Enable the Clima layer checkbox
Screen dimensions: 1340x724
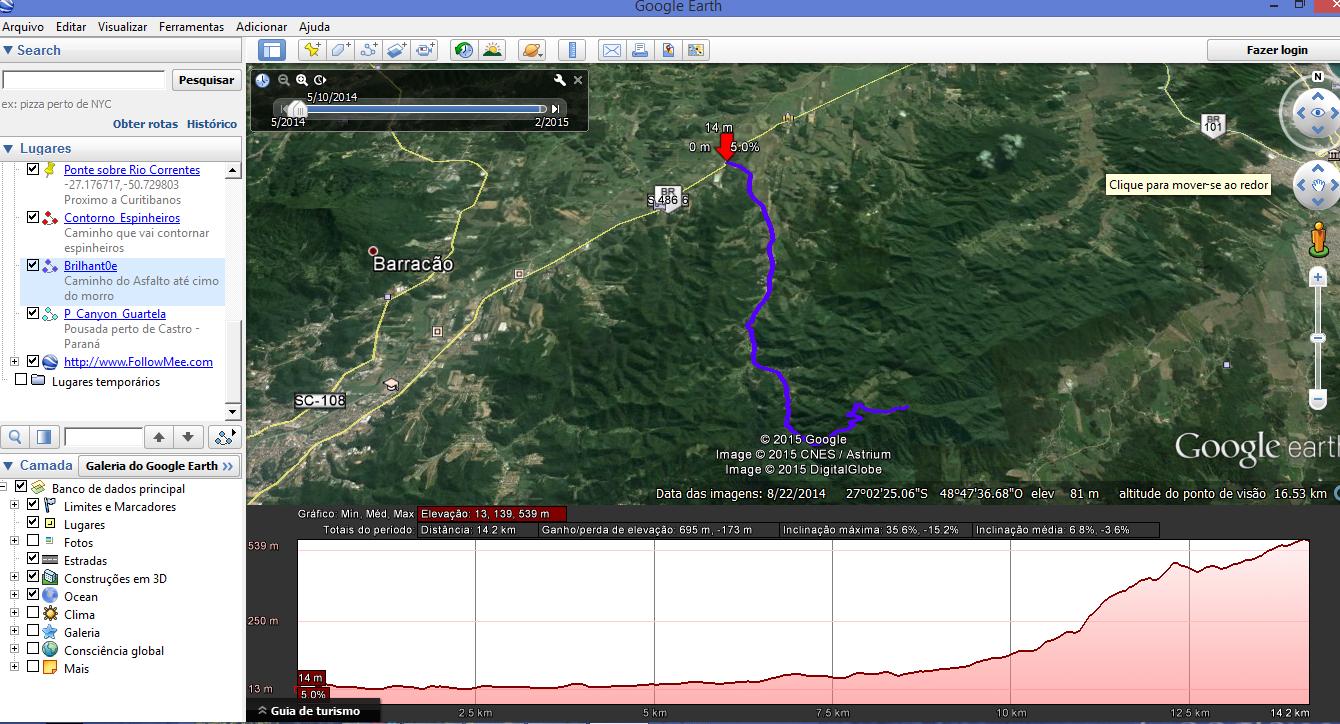33,614
